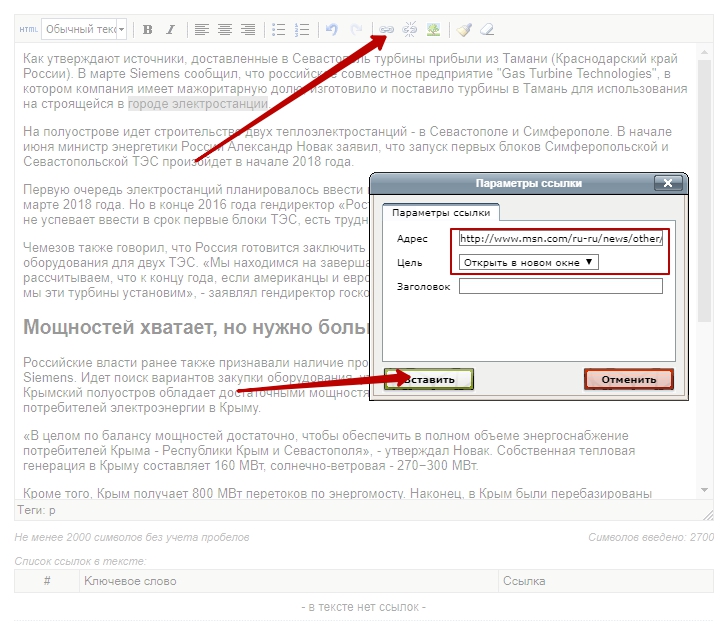Click the в тексте нет ссылок message
This screenshot has height=626, width=725.
point(363,607)
